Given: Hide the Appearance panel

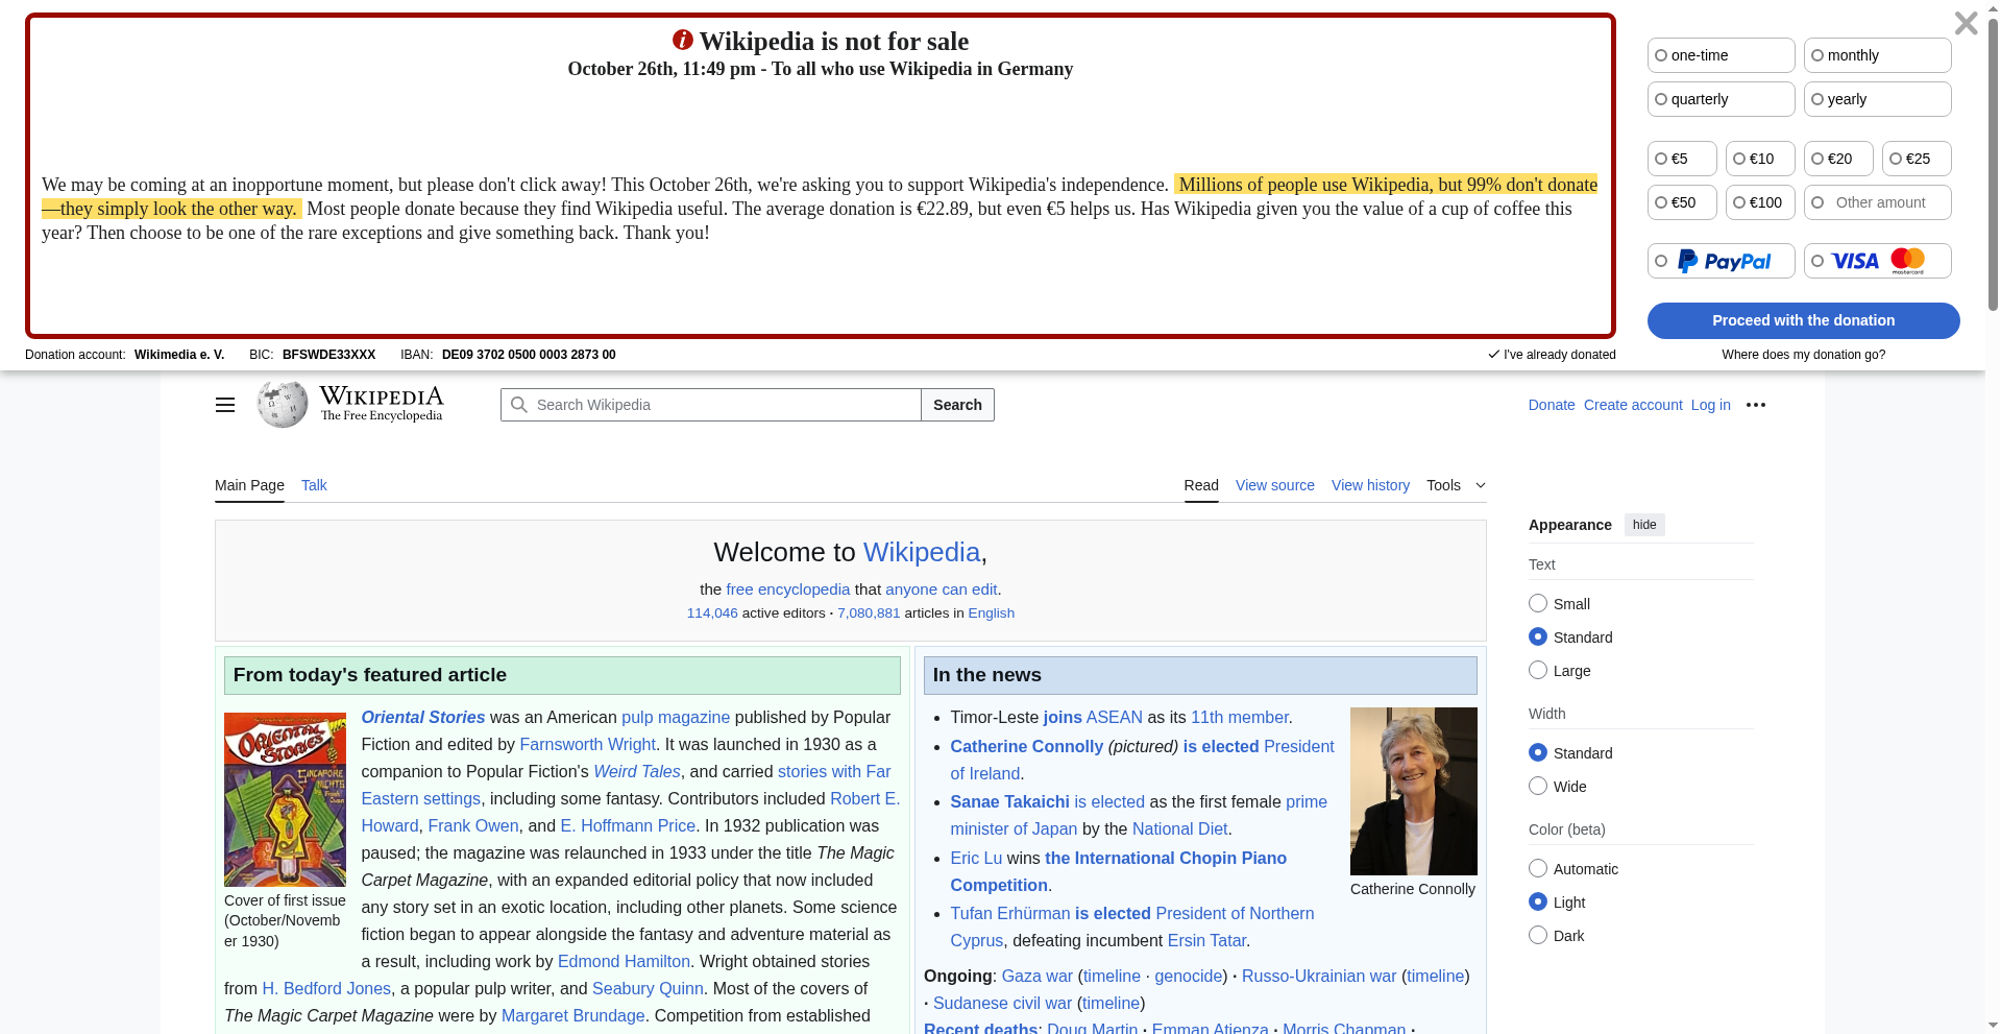Looking at the screenshot, I should (x=1644, y=525).
